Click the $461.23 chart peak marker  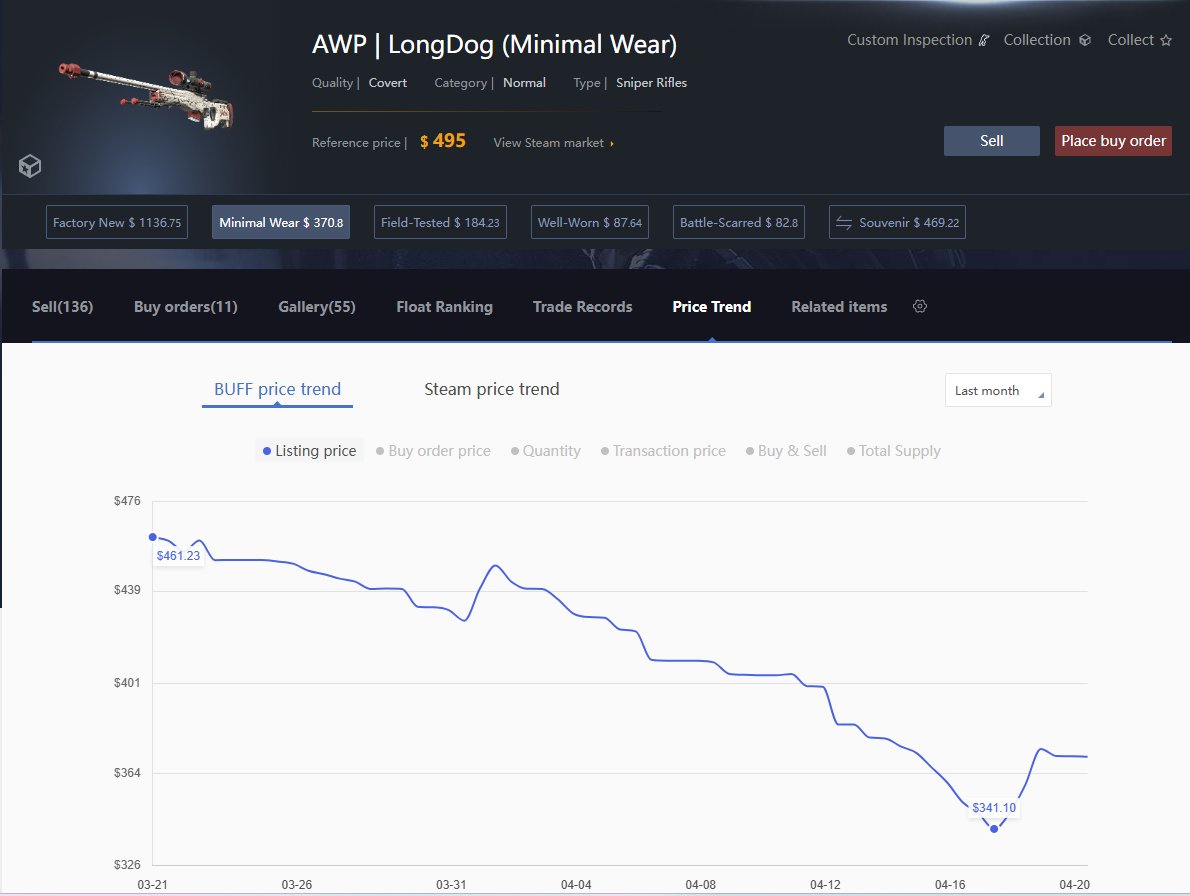tap(153, 537)
